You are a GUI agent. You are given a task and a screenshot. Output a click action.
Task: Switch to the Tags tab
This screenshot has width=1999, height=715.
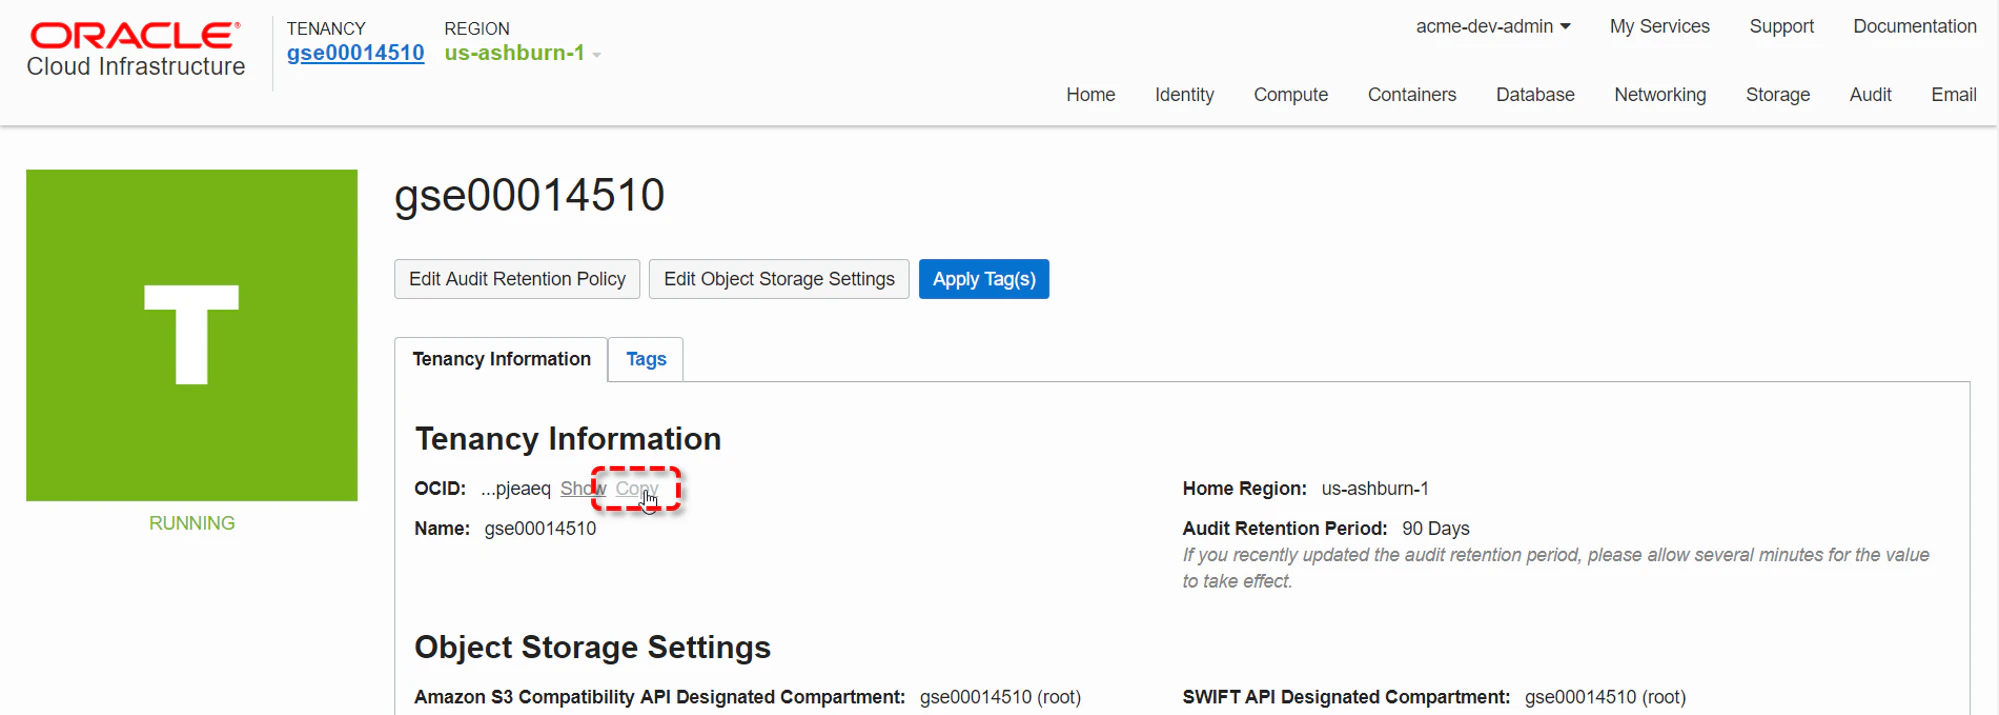pyautogui.click(x=646, y=359)
